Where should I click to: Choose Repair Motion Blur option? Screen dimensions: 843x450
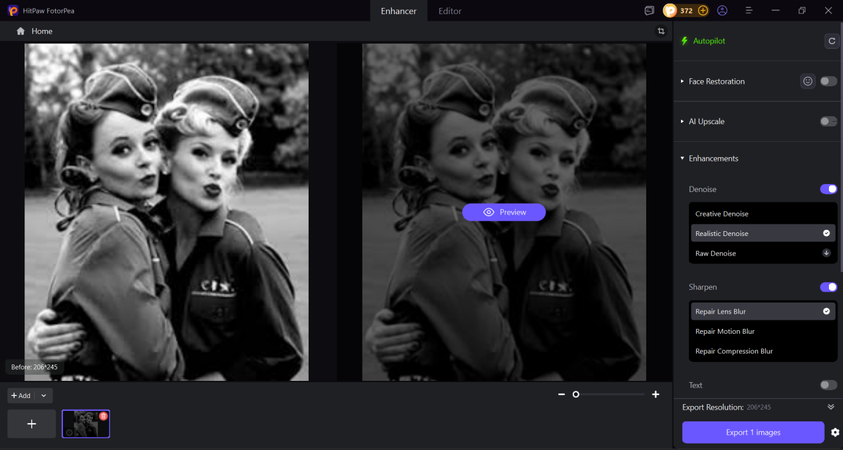pyautogui.click(x=762, y=331)
